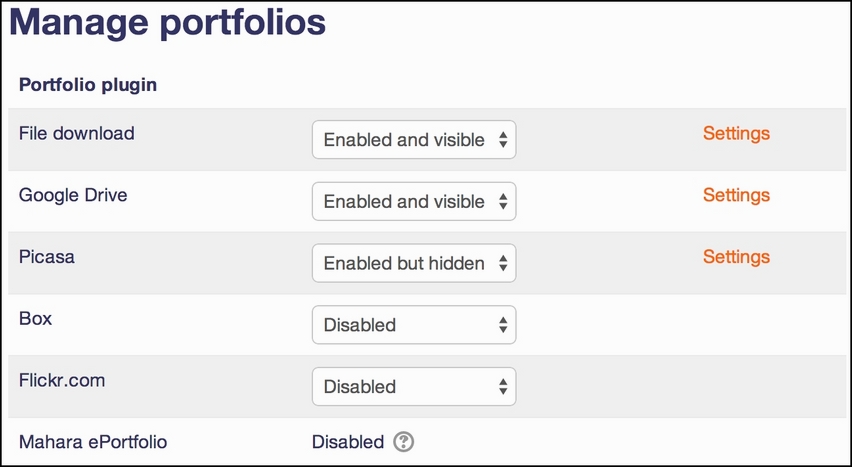Click the up-down arrows on Picasa selector
The height and width of the screenshot is (467, 852).
(x=503, y=264)
